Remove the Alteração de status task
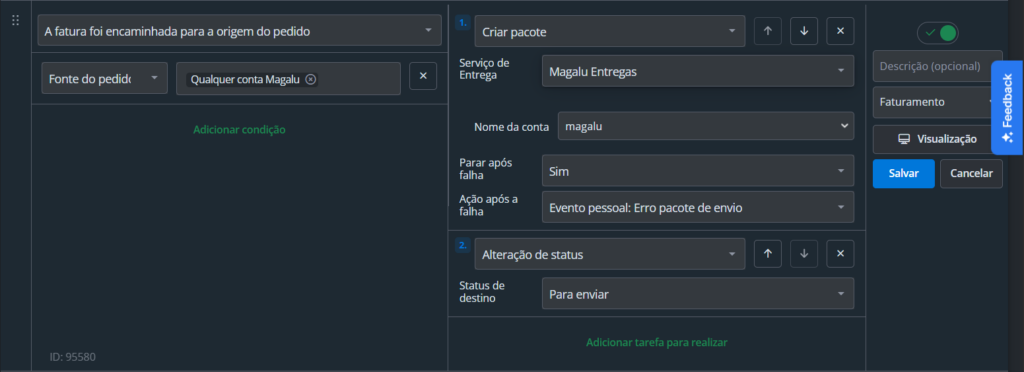The image size is (1024, 372). [x=840, y=254]
